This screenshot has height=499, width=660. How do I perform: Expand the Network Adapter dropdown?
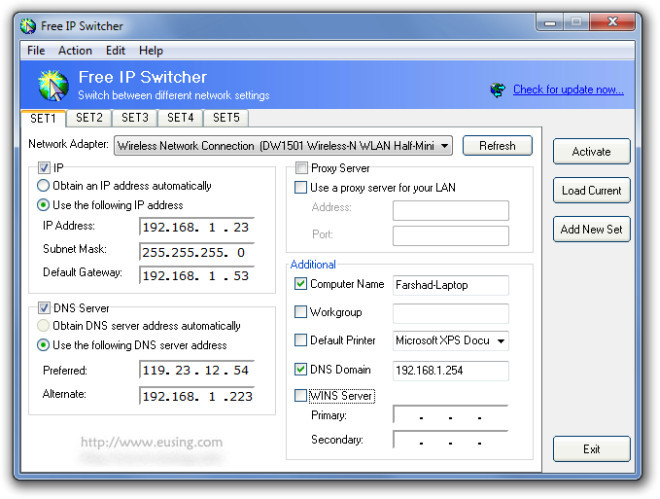pyautogui.click(x=444, y=146)
